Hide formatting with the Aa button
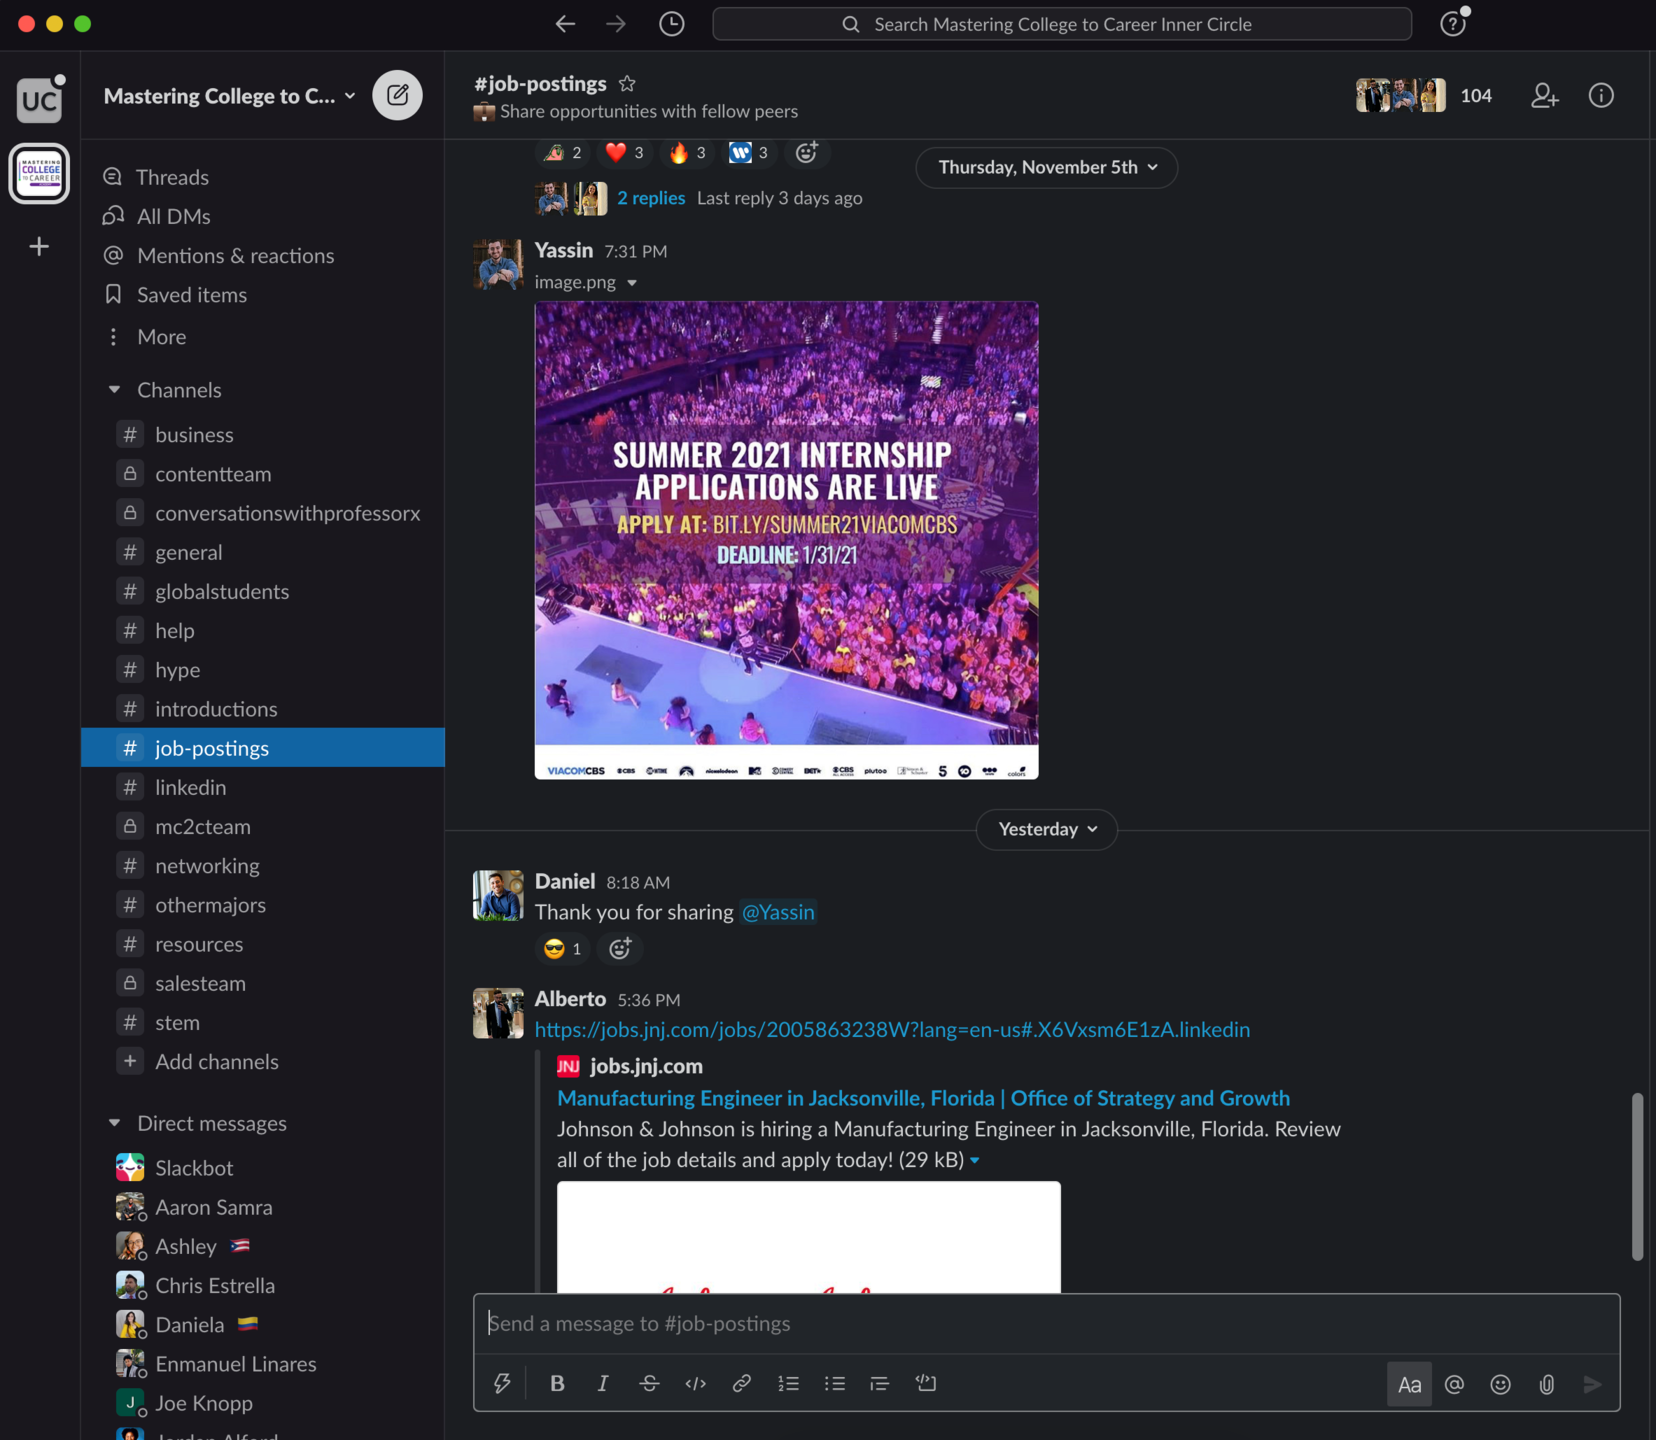This screenshot has width=1656, height=1440. click(1409, 1385)
